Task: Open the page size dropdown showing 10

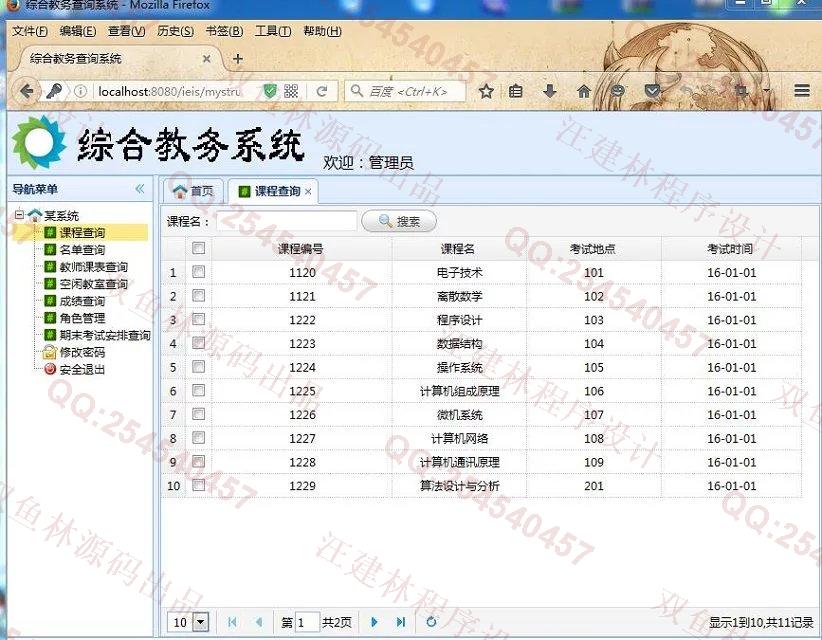Action: (x=201, y=622)
